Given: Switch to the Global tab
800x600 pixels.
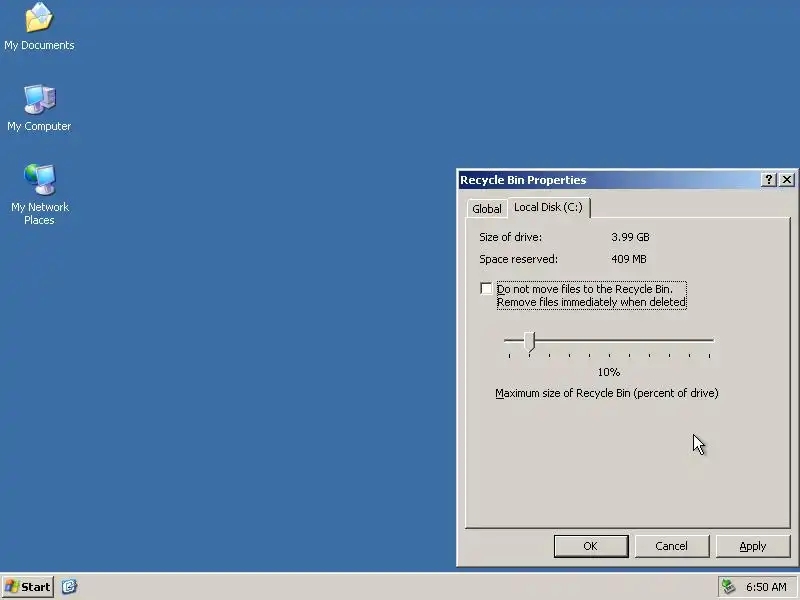Looking at the screenshot, I should point(487,209).
